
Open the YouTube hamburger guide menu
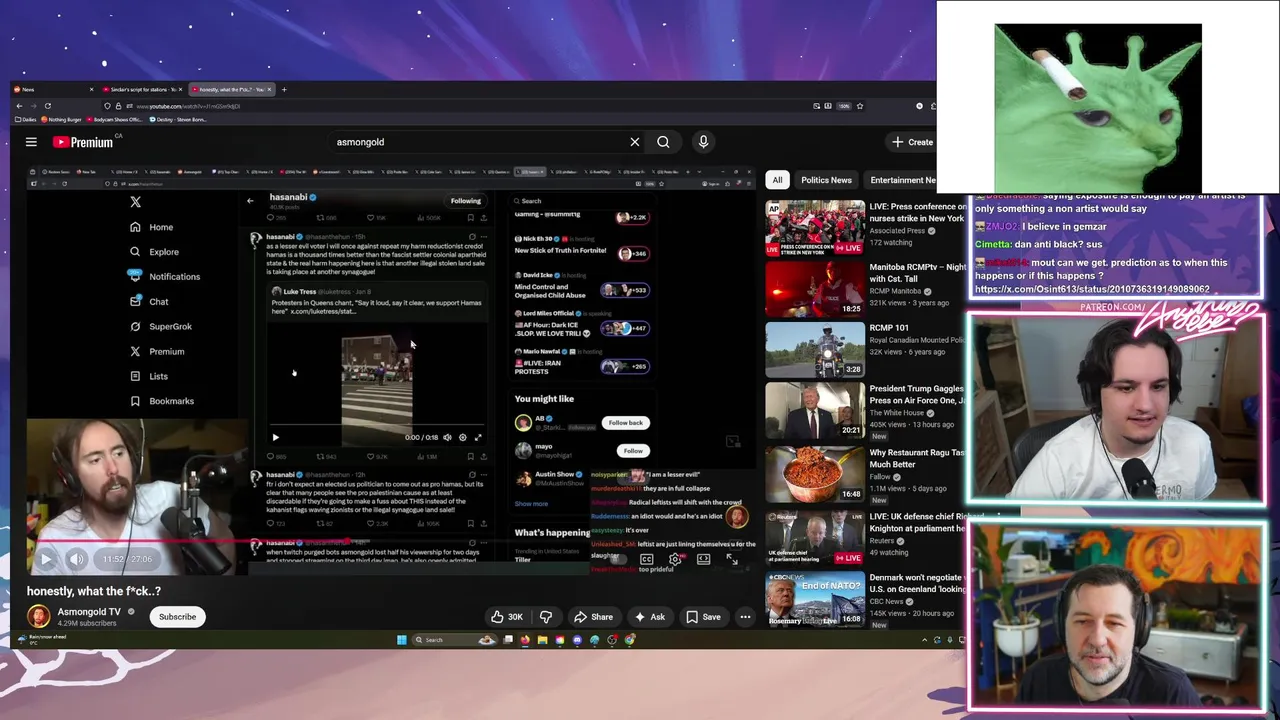click(x=31, y=142)
